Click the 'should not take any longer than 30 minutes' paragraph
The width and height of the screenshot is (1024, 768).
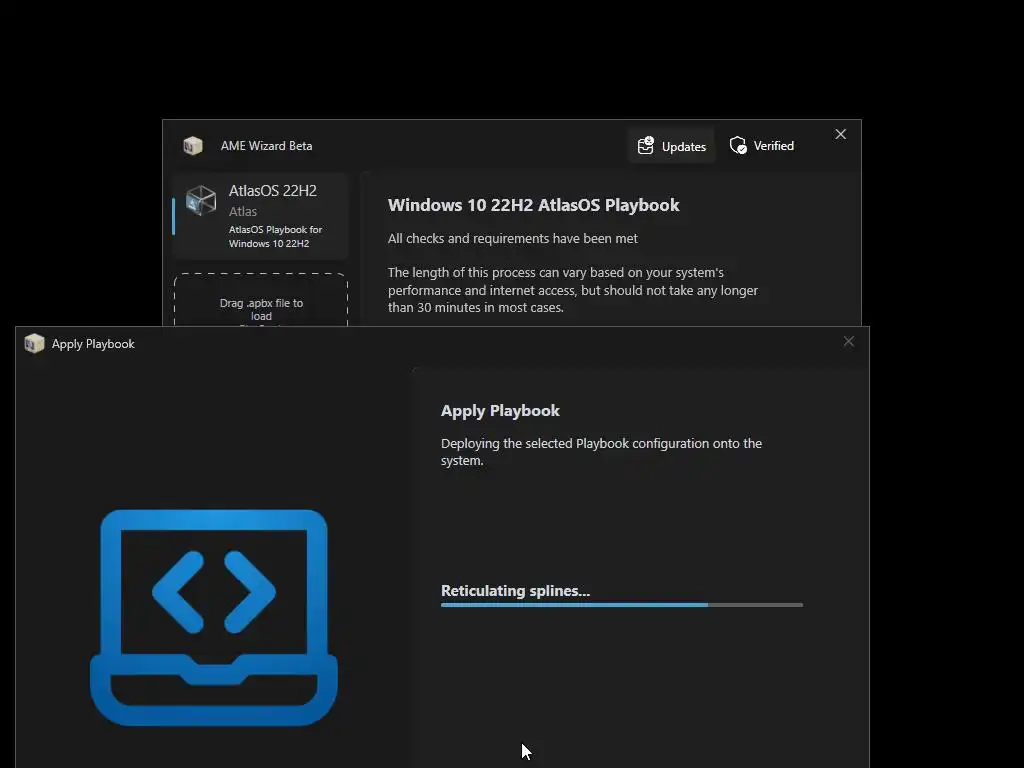tap(573, 290)
